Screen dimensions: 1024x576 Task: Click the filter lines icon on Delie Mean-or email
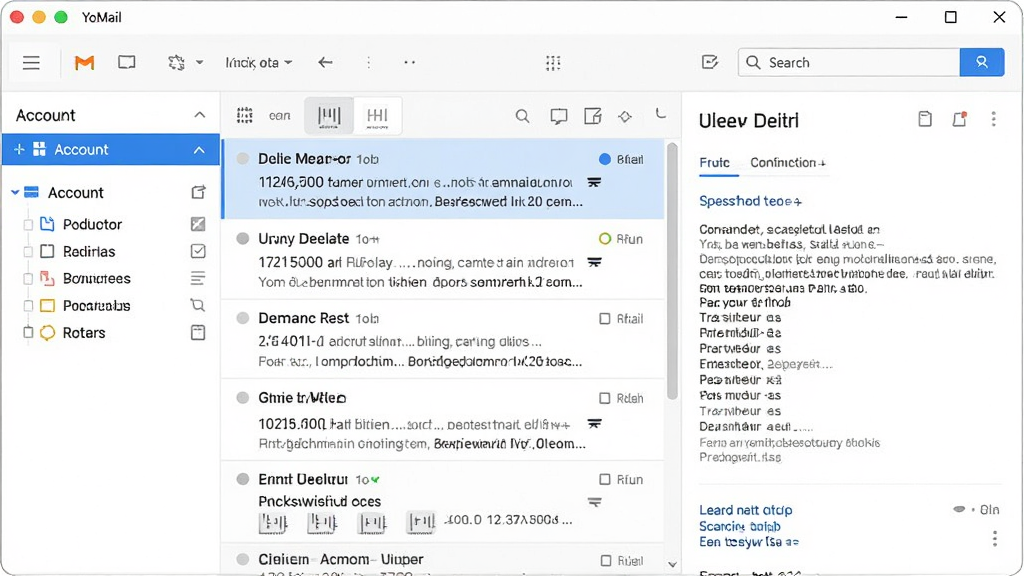click(x=594, y=182)
